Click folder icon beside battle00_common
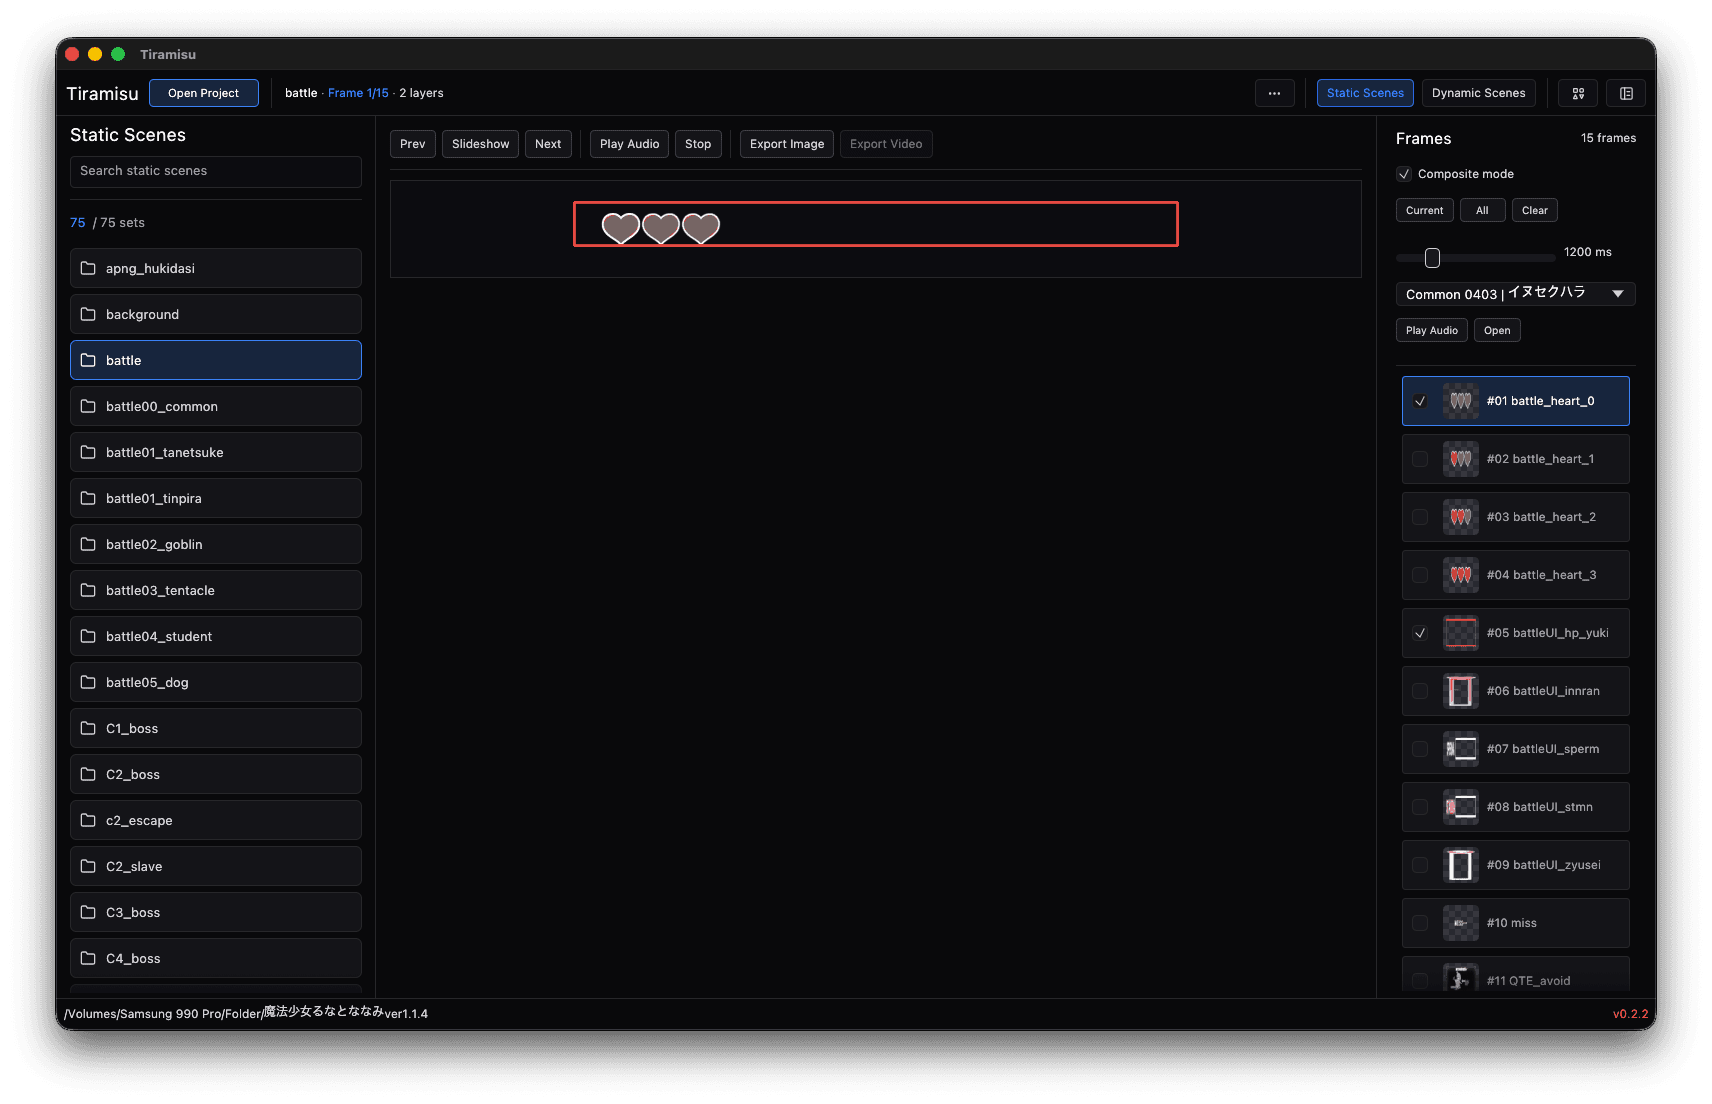Image resolution: width=1712 pixels, height=1104 pixels. tap(88, 406)
